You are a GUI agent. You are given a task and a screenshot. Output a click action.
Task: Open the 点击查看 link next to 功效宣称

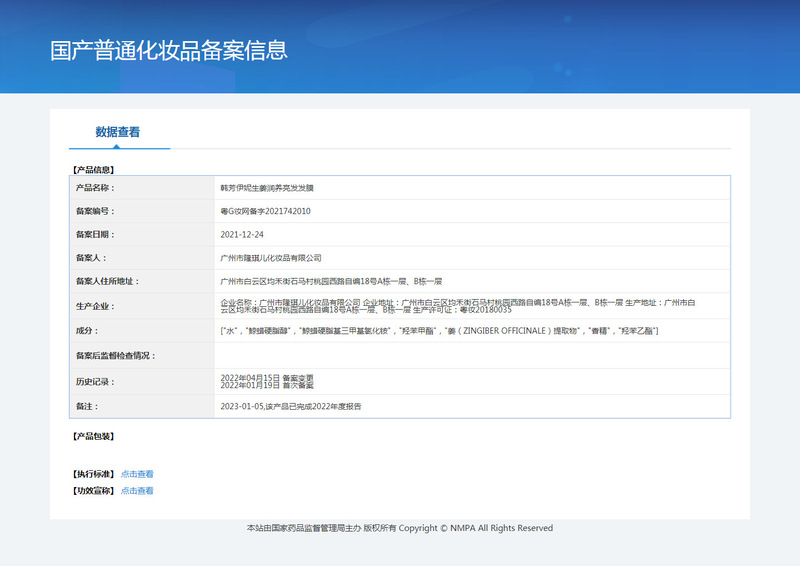(137, 491)
